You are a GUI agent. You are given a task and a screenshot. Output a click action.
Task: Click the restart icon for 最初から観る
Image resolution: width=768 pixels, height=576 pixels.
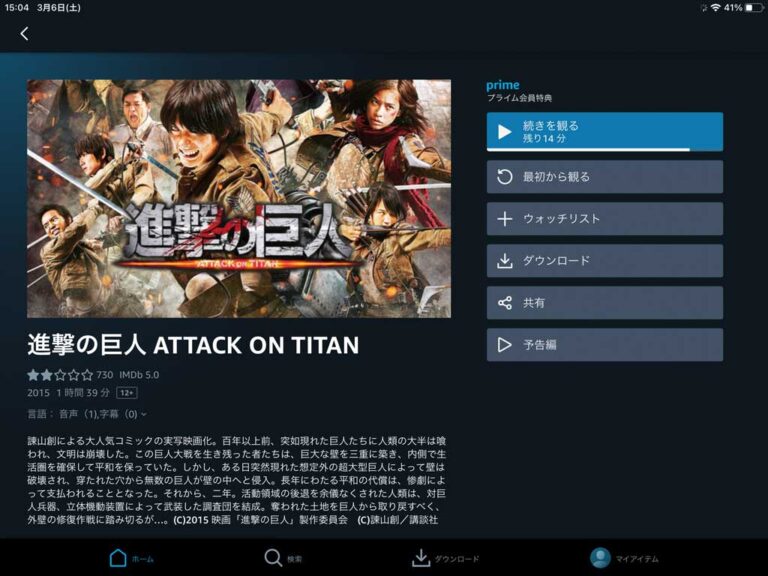504,177
